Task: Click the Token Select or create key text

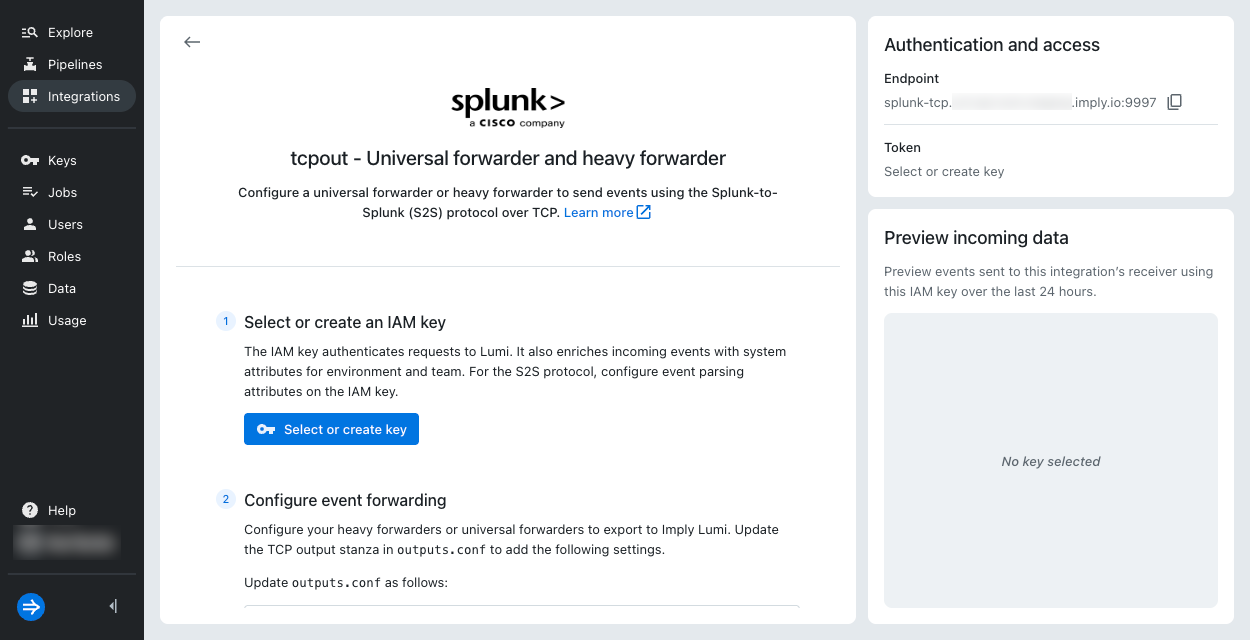Action: click(944, 171)
